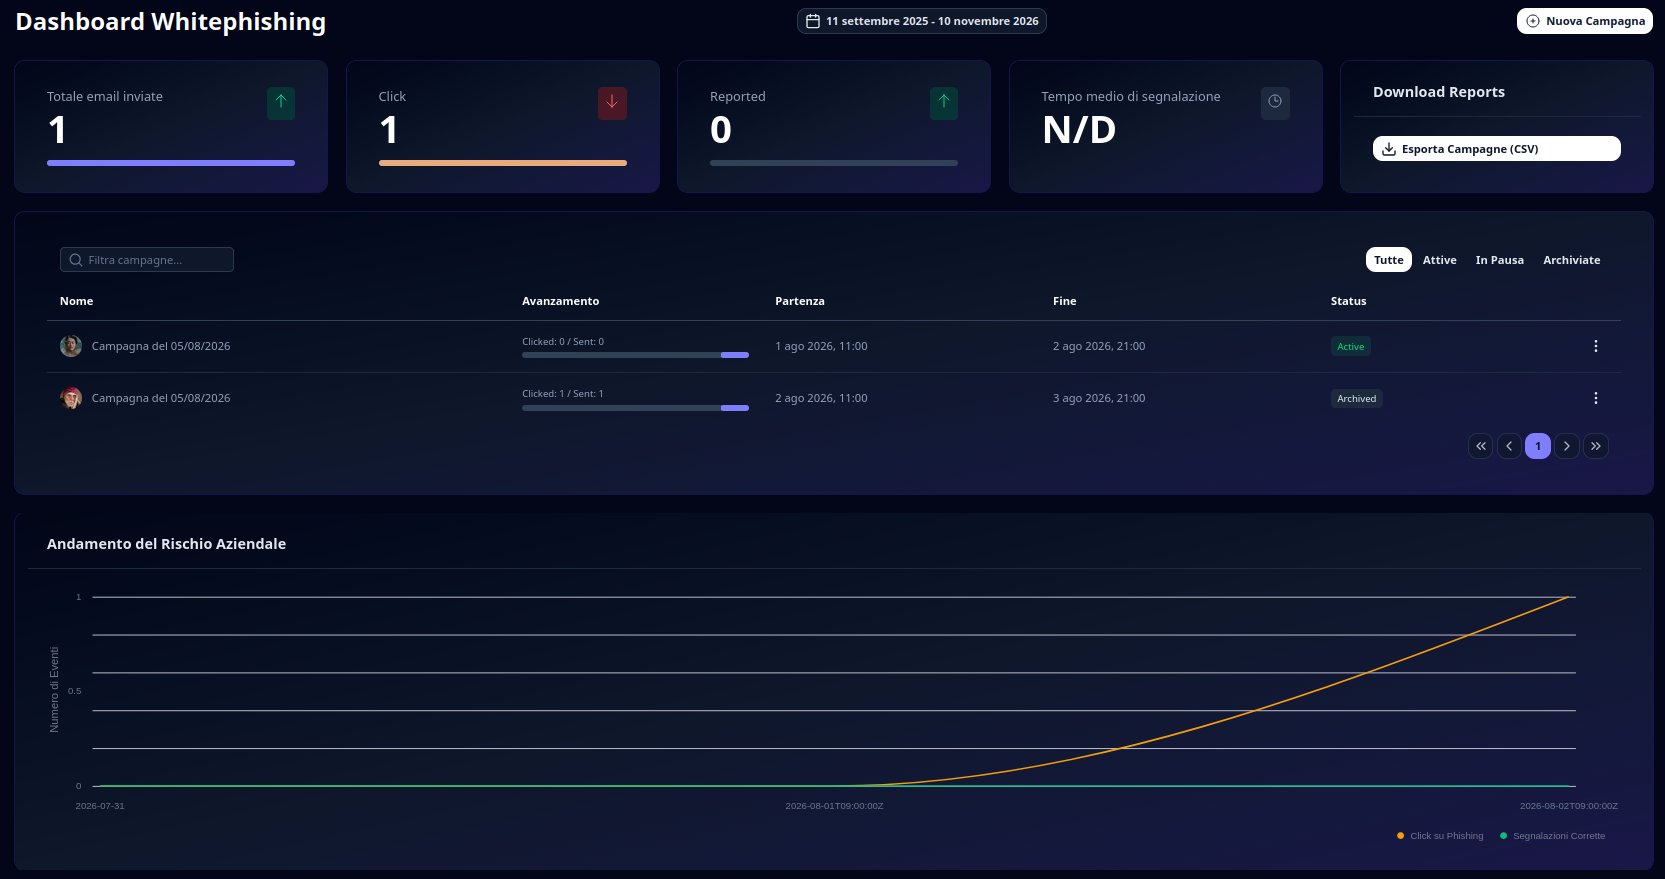Click the Status column header
The image size is (1665, 879).
pyautogui.click(x=1349, y=301)
